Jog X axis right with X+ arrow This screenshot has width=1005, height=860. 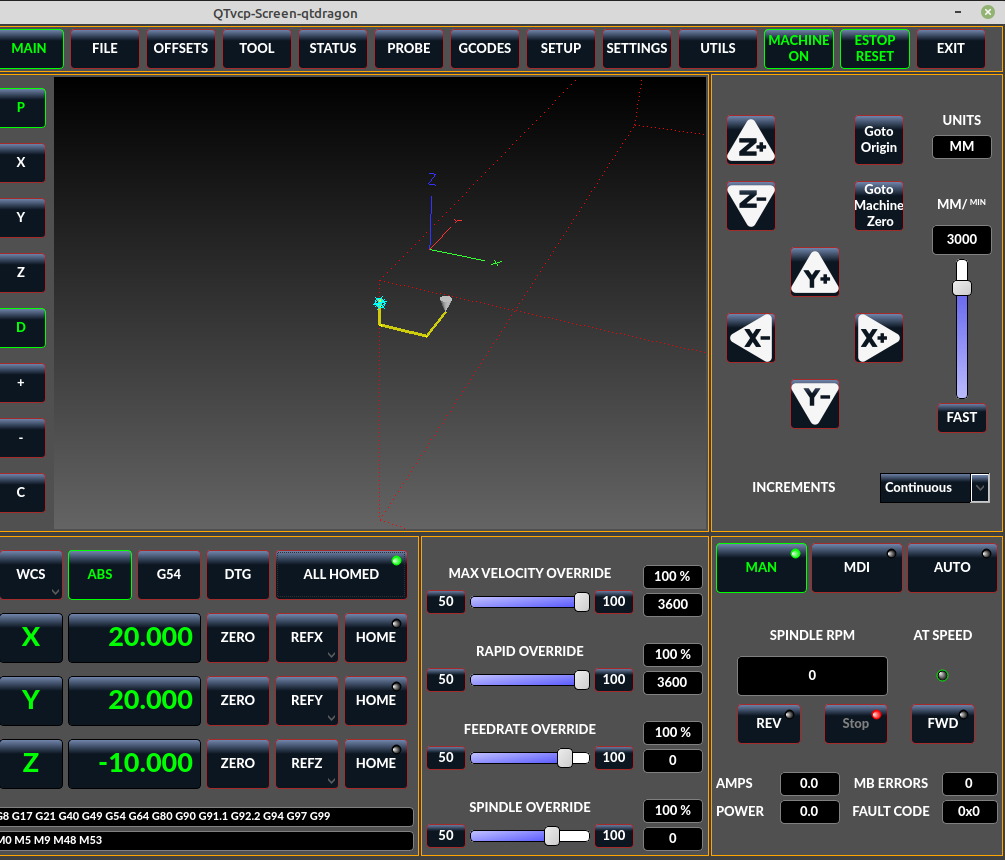pyautogui.click(x=879, y=338)
